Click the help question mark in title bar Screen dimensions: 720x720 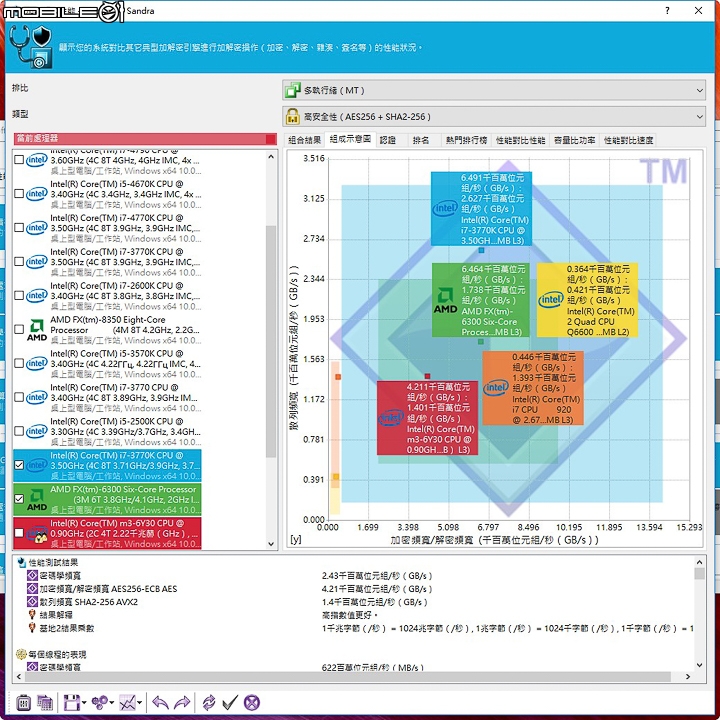667,11
